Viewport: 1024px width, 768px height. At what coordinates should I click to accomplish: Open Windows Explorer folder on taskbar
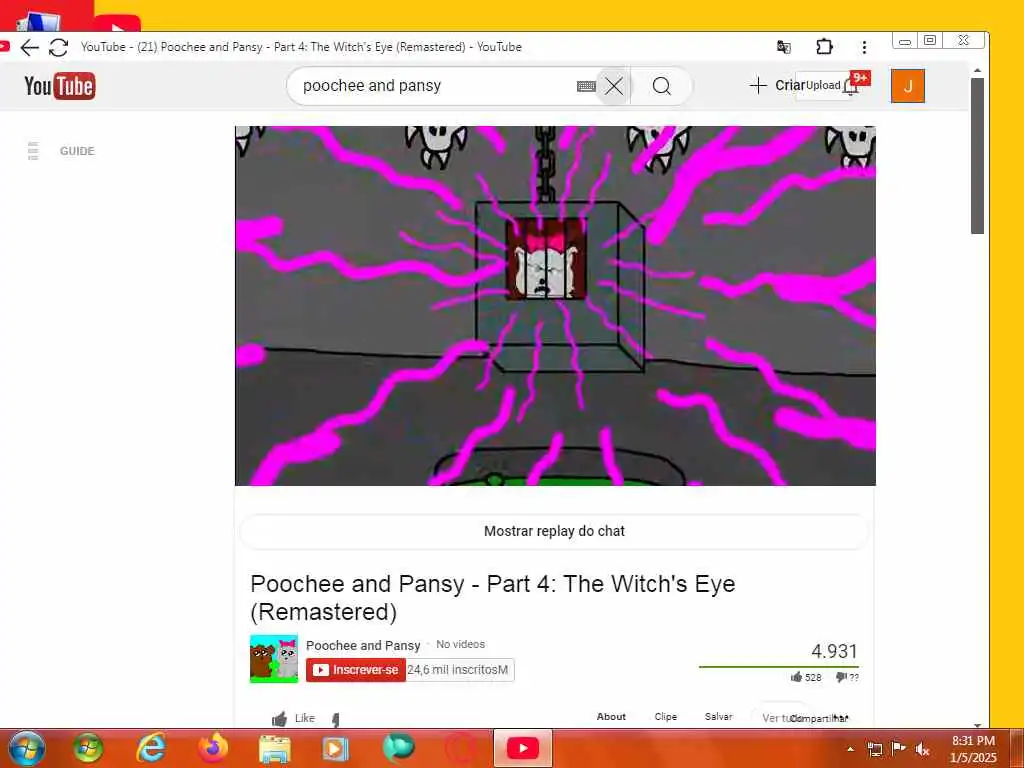(x=274, y=749)
